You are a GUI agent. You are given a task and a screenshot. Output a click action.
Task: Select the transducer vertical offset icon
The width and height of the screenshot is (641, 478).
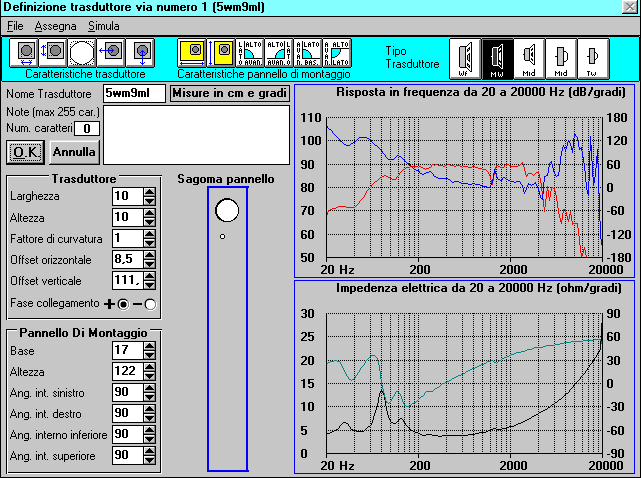coord(140,53)
